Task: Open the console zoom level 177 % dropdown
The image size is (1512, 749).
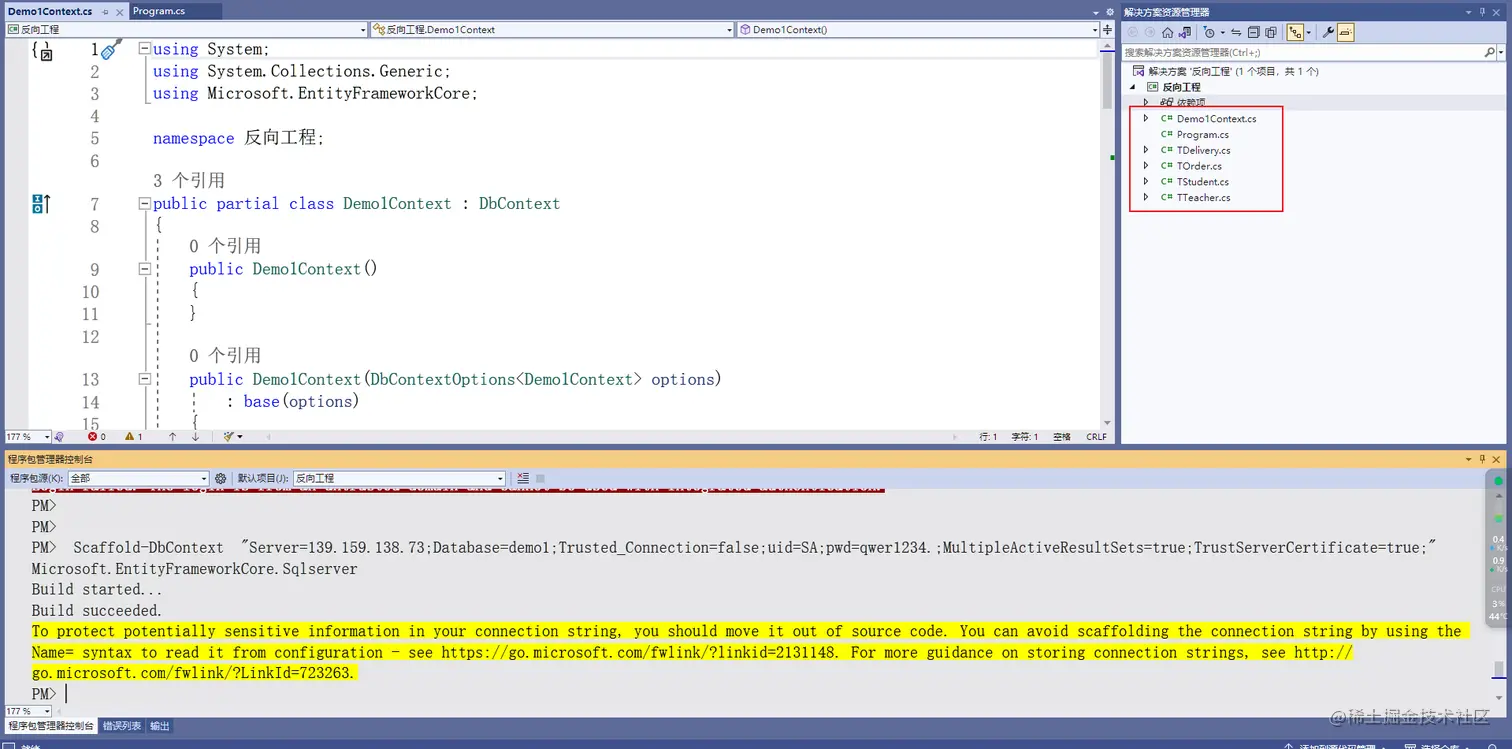Action: [x=27, y=711]
